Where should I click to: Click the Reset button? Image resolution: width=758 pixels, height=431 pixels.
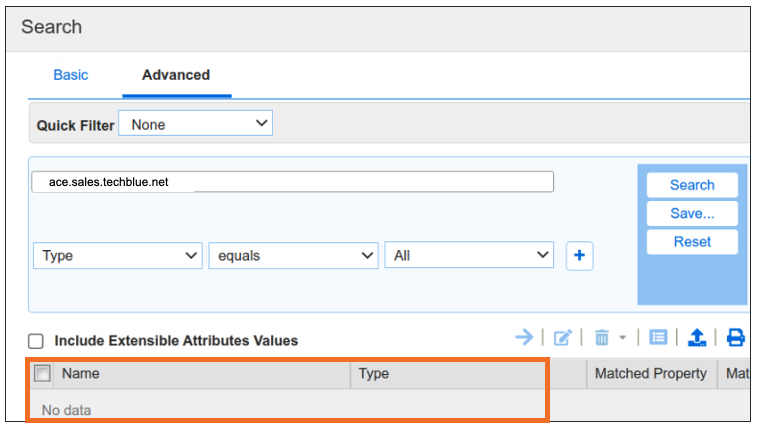point(692,242)
